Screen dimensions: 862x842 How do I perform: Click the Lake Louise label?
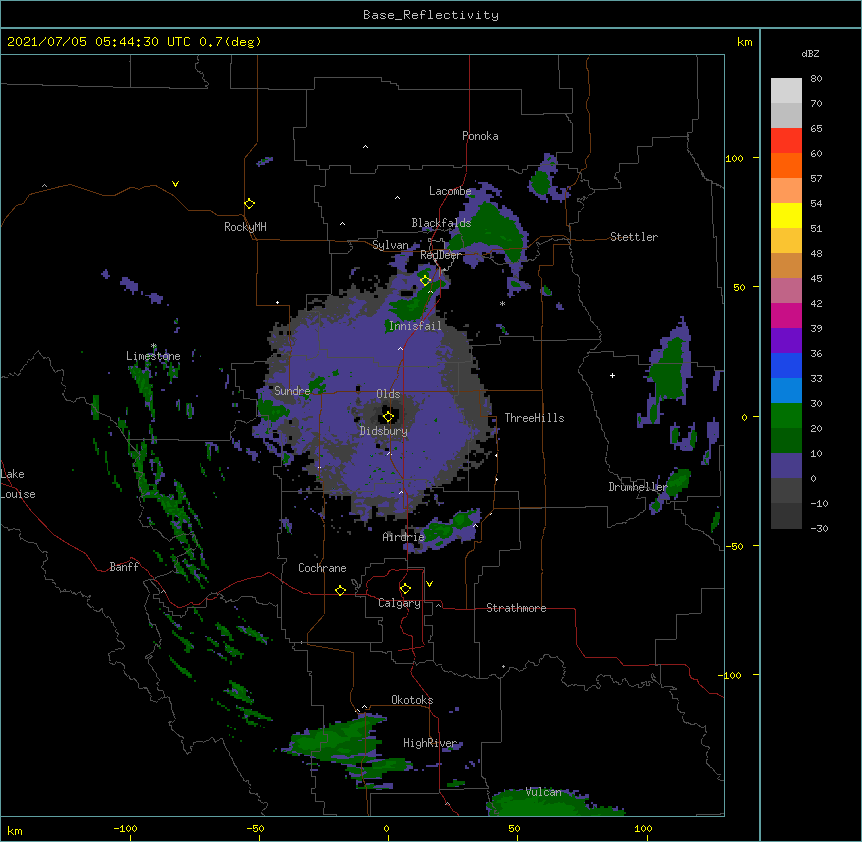pos(18,484)
